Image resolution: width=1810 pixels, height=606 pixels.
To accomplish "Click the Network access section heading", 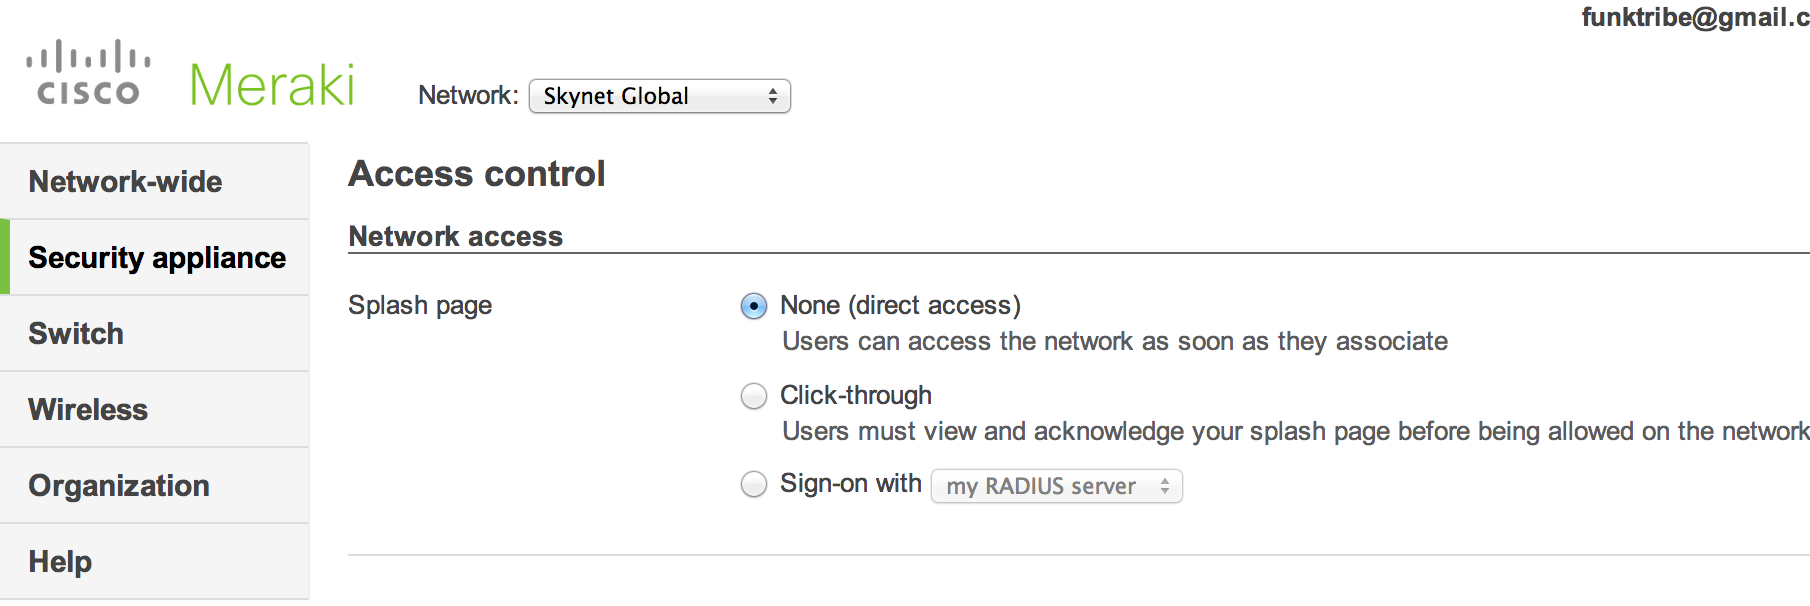I will click(x=456, y=236).
